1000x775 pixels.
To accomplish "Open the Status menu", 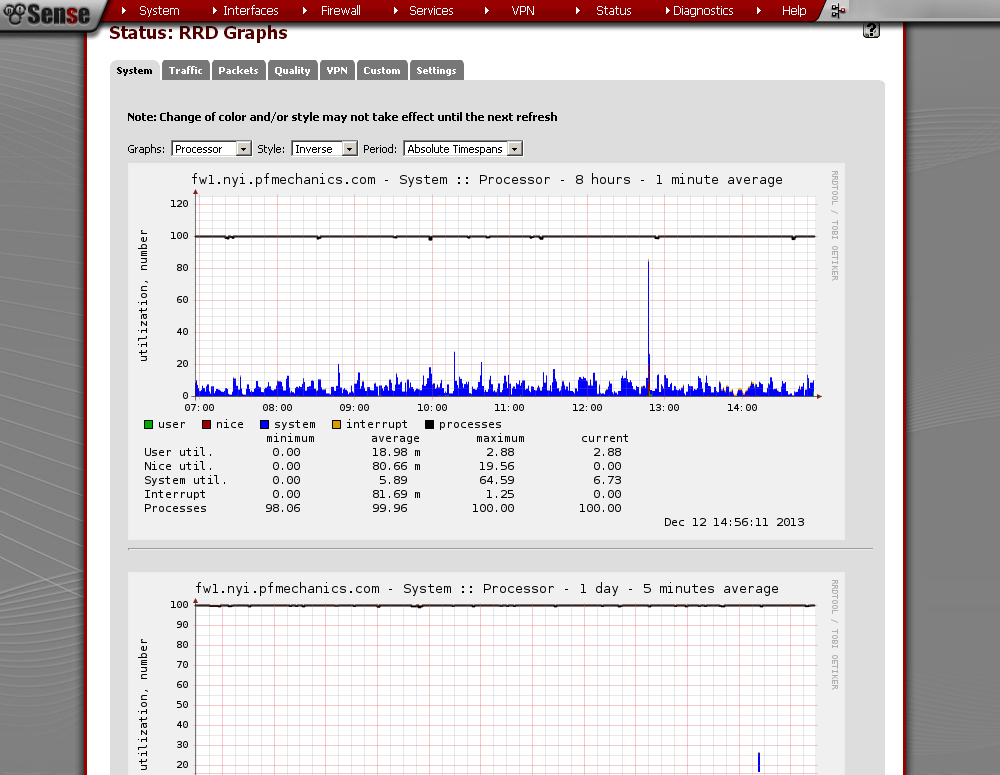I will pos(614,10).
